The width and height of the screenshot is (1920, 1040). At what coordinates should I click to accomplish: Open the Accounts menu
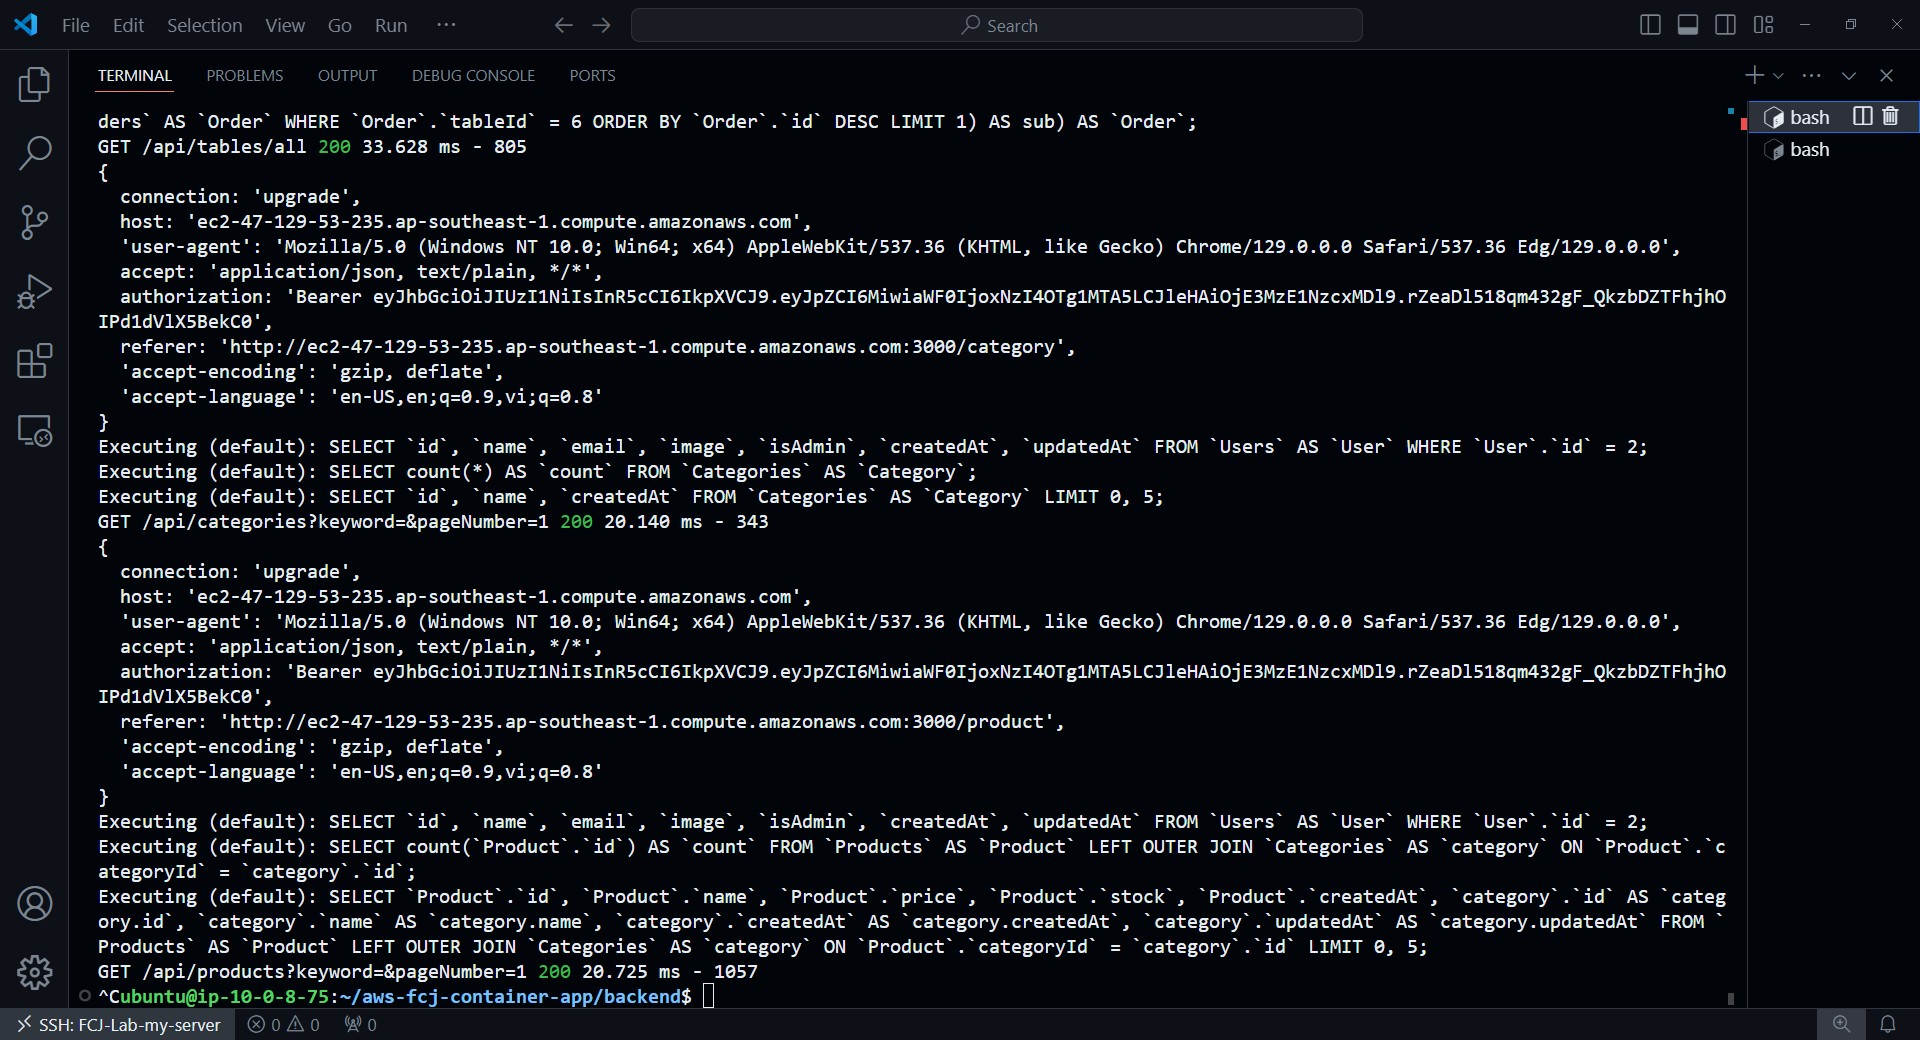point(34,904)
